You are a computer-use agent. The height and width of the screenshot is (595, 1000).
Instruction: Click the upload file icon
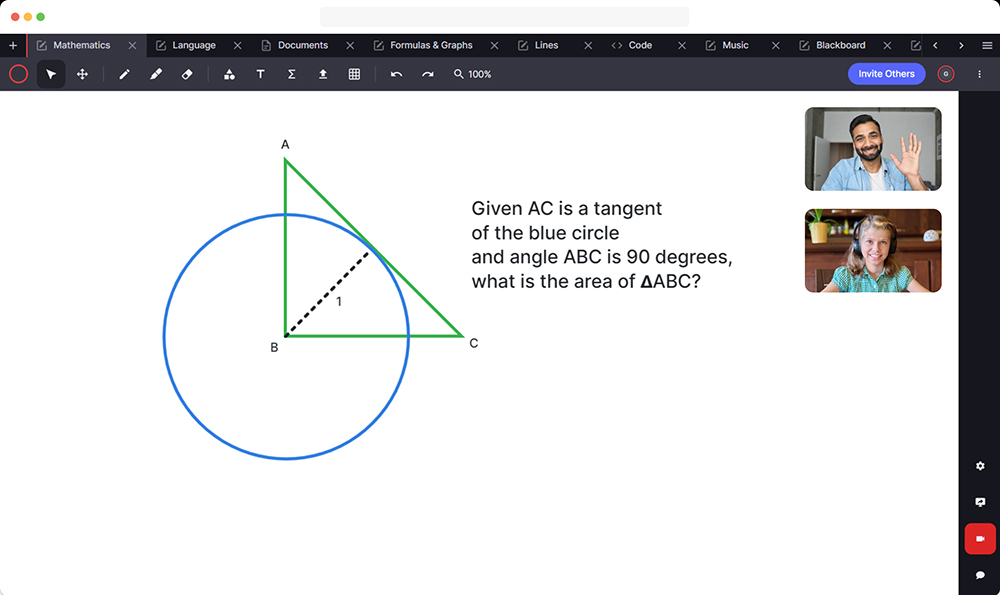tap(323, 74)
